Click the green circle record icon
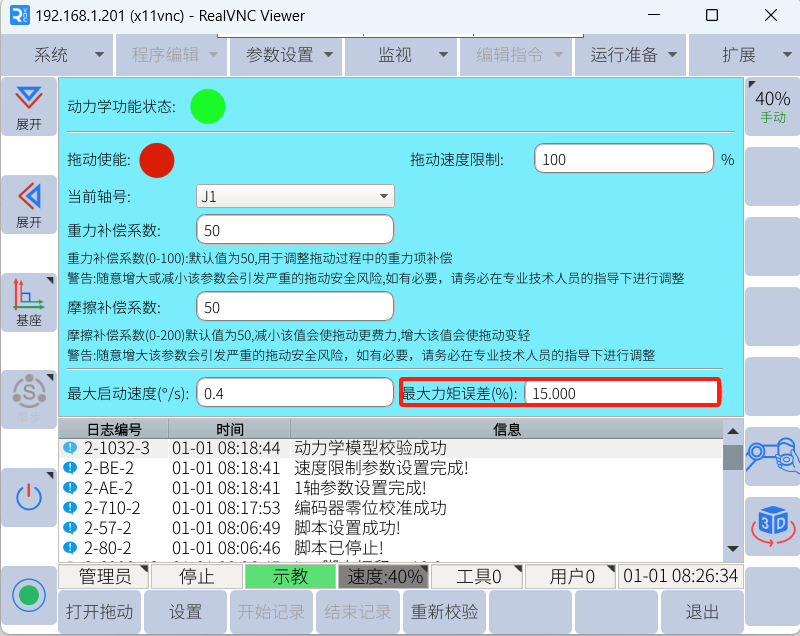 pos(29,595)
